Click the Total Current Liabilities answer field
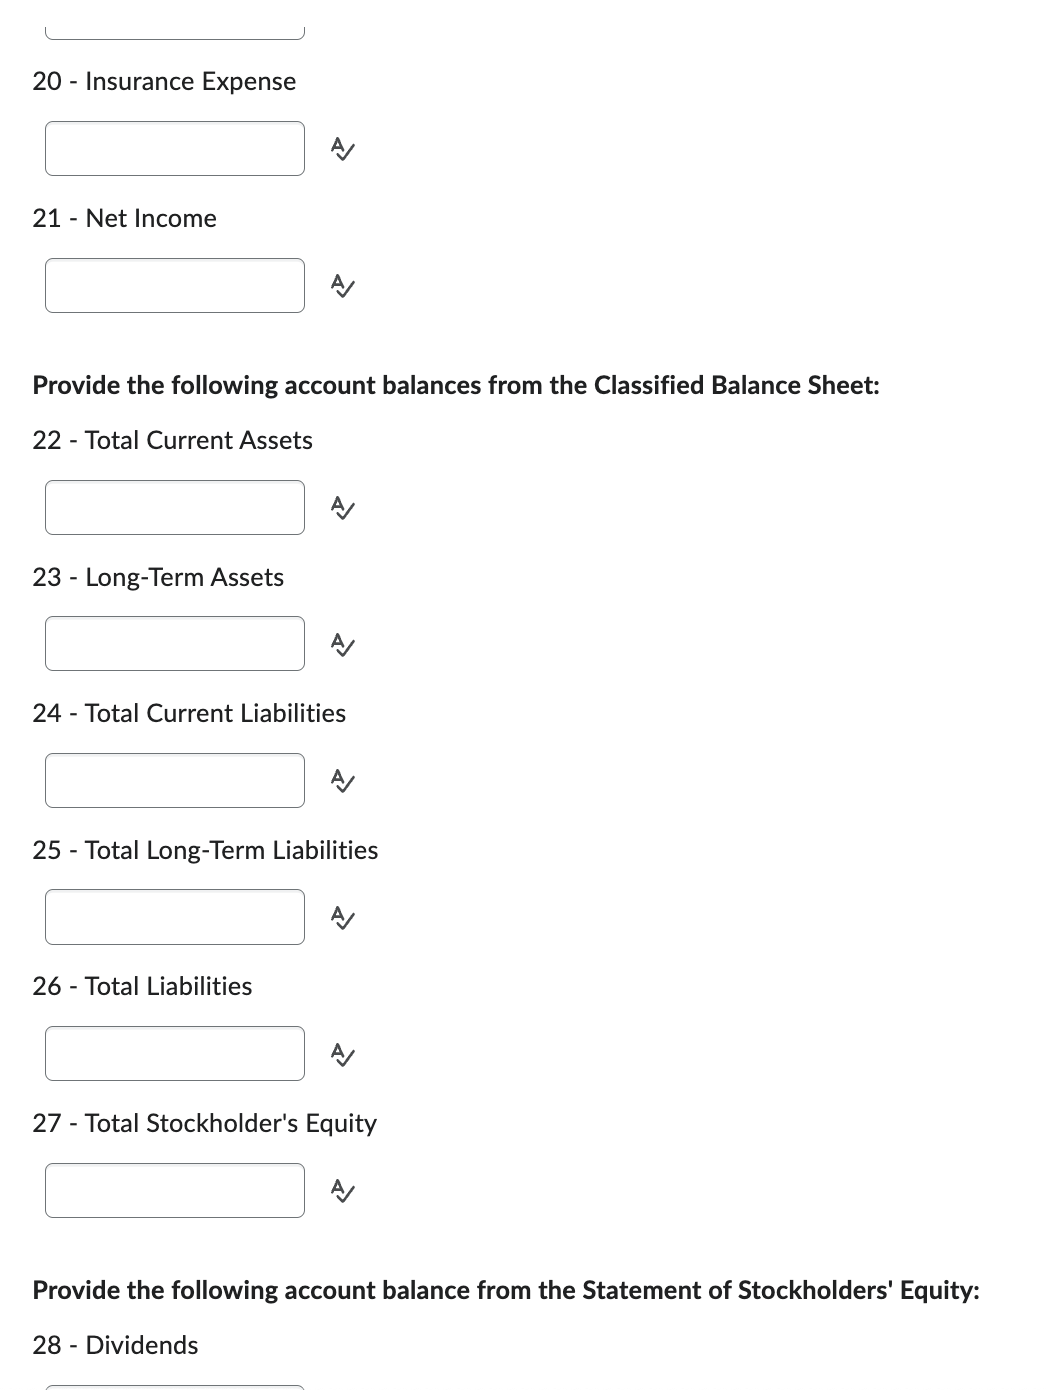The height and width of the screenshot is (1390, 1046). tap(174, 780)
